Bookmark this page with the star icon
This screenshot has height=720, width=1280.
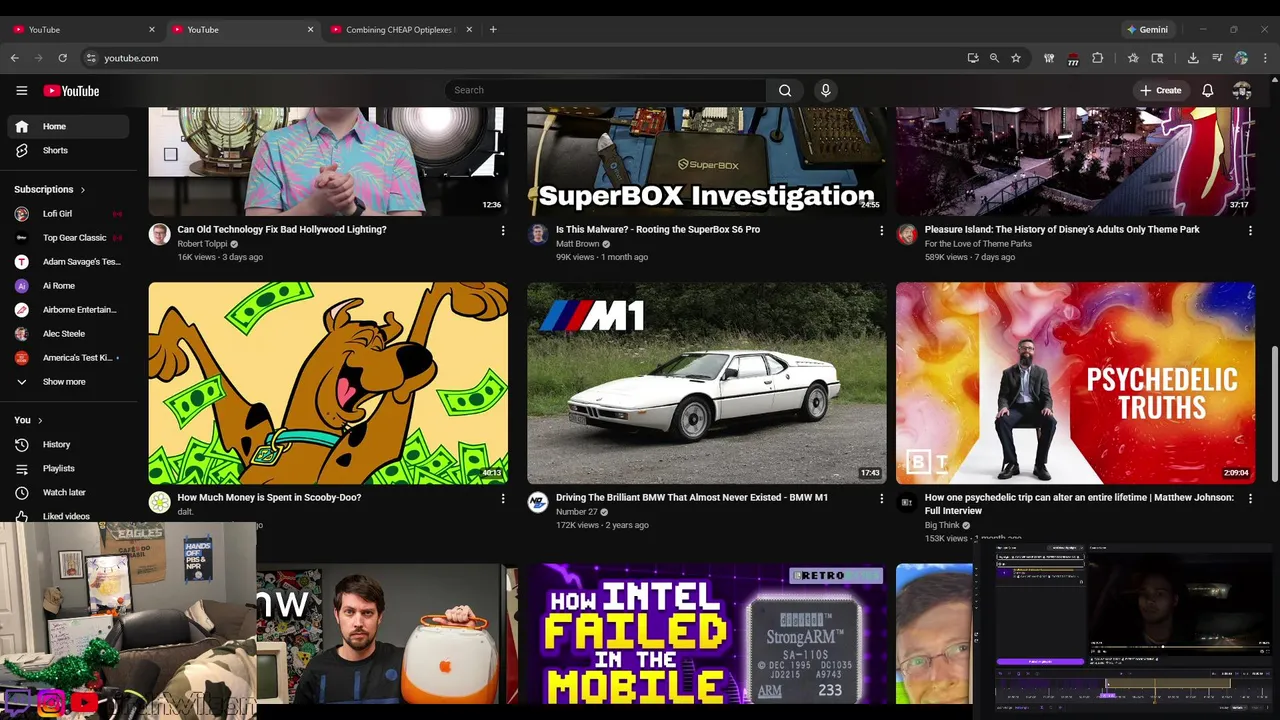pos(1016,58)
